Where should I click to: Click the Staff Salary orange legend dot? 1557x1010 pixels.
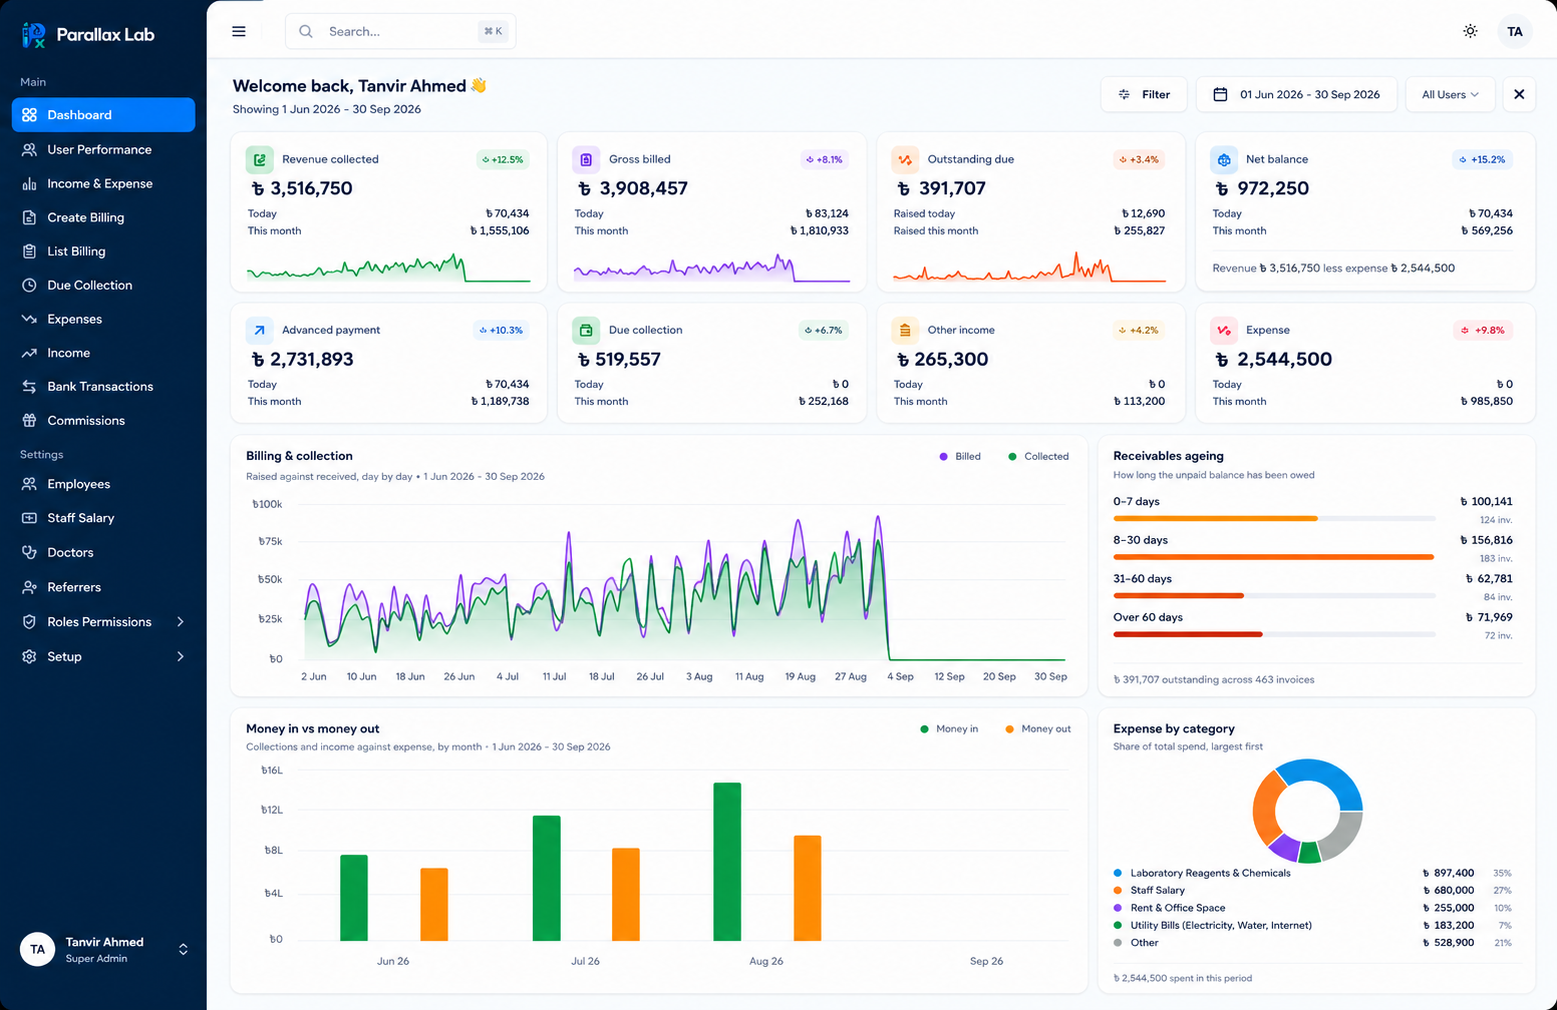pos(1118,891)
